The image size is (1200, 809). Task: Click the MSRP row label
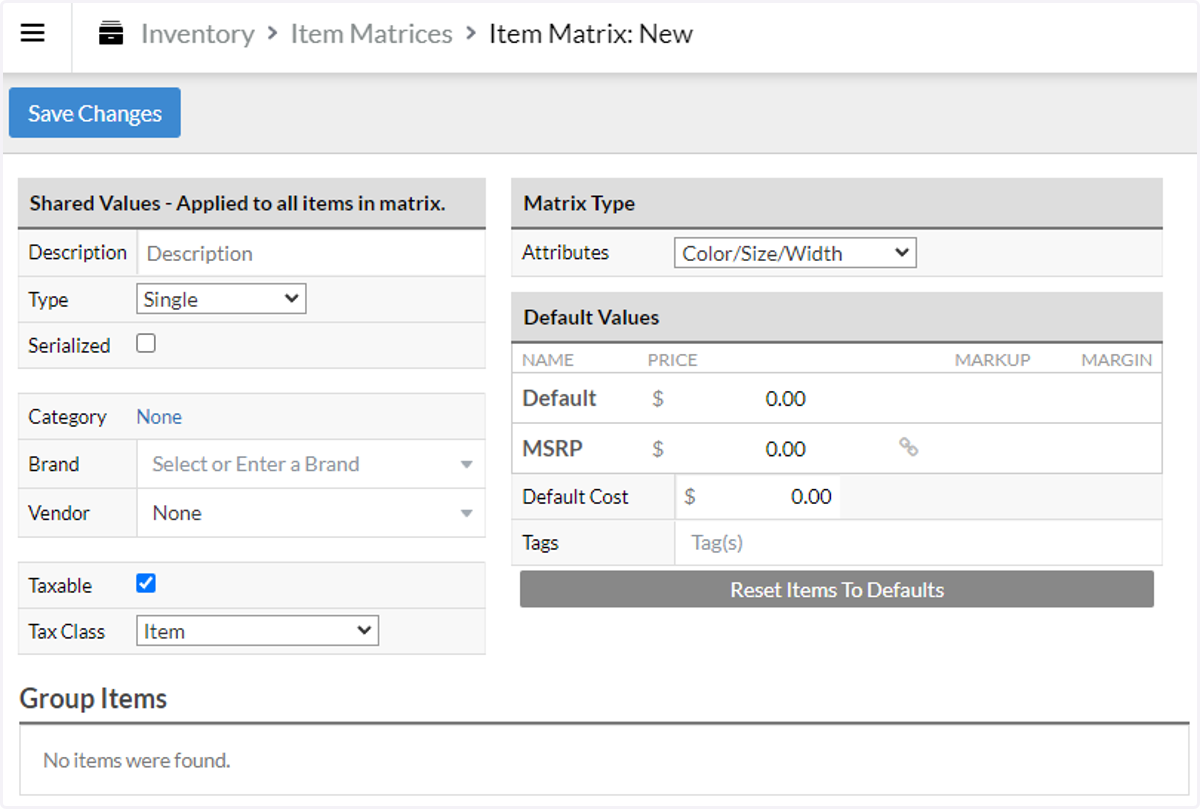tap(553, 449)
